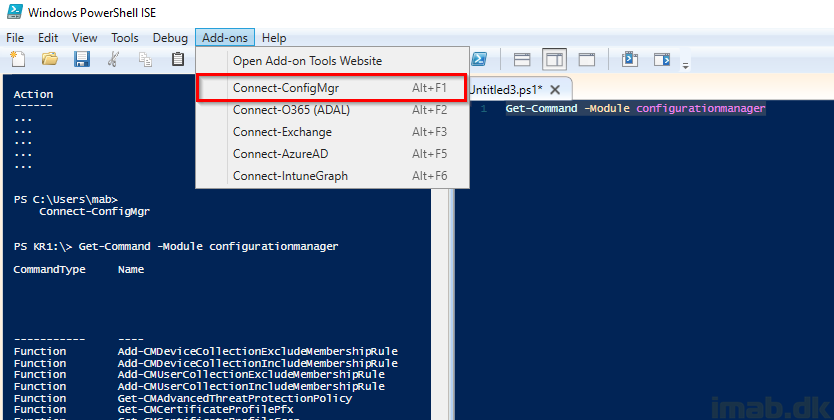
Task: Open the View menu
Action: click(x=85, y=38)
